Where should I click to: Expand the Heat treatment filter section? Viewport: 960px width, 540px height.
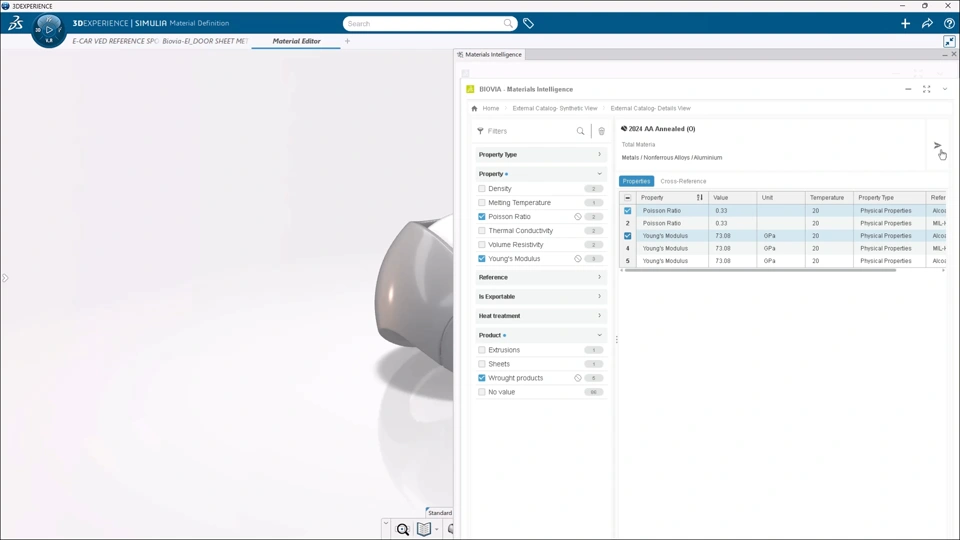coord(541,316)
